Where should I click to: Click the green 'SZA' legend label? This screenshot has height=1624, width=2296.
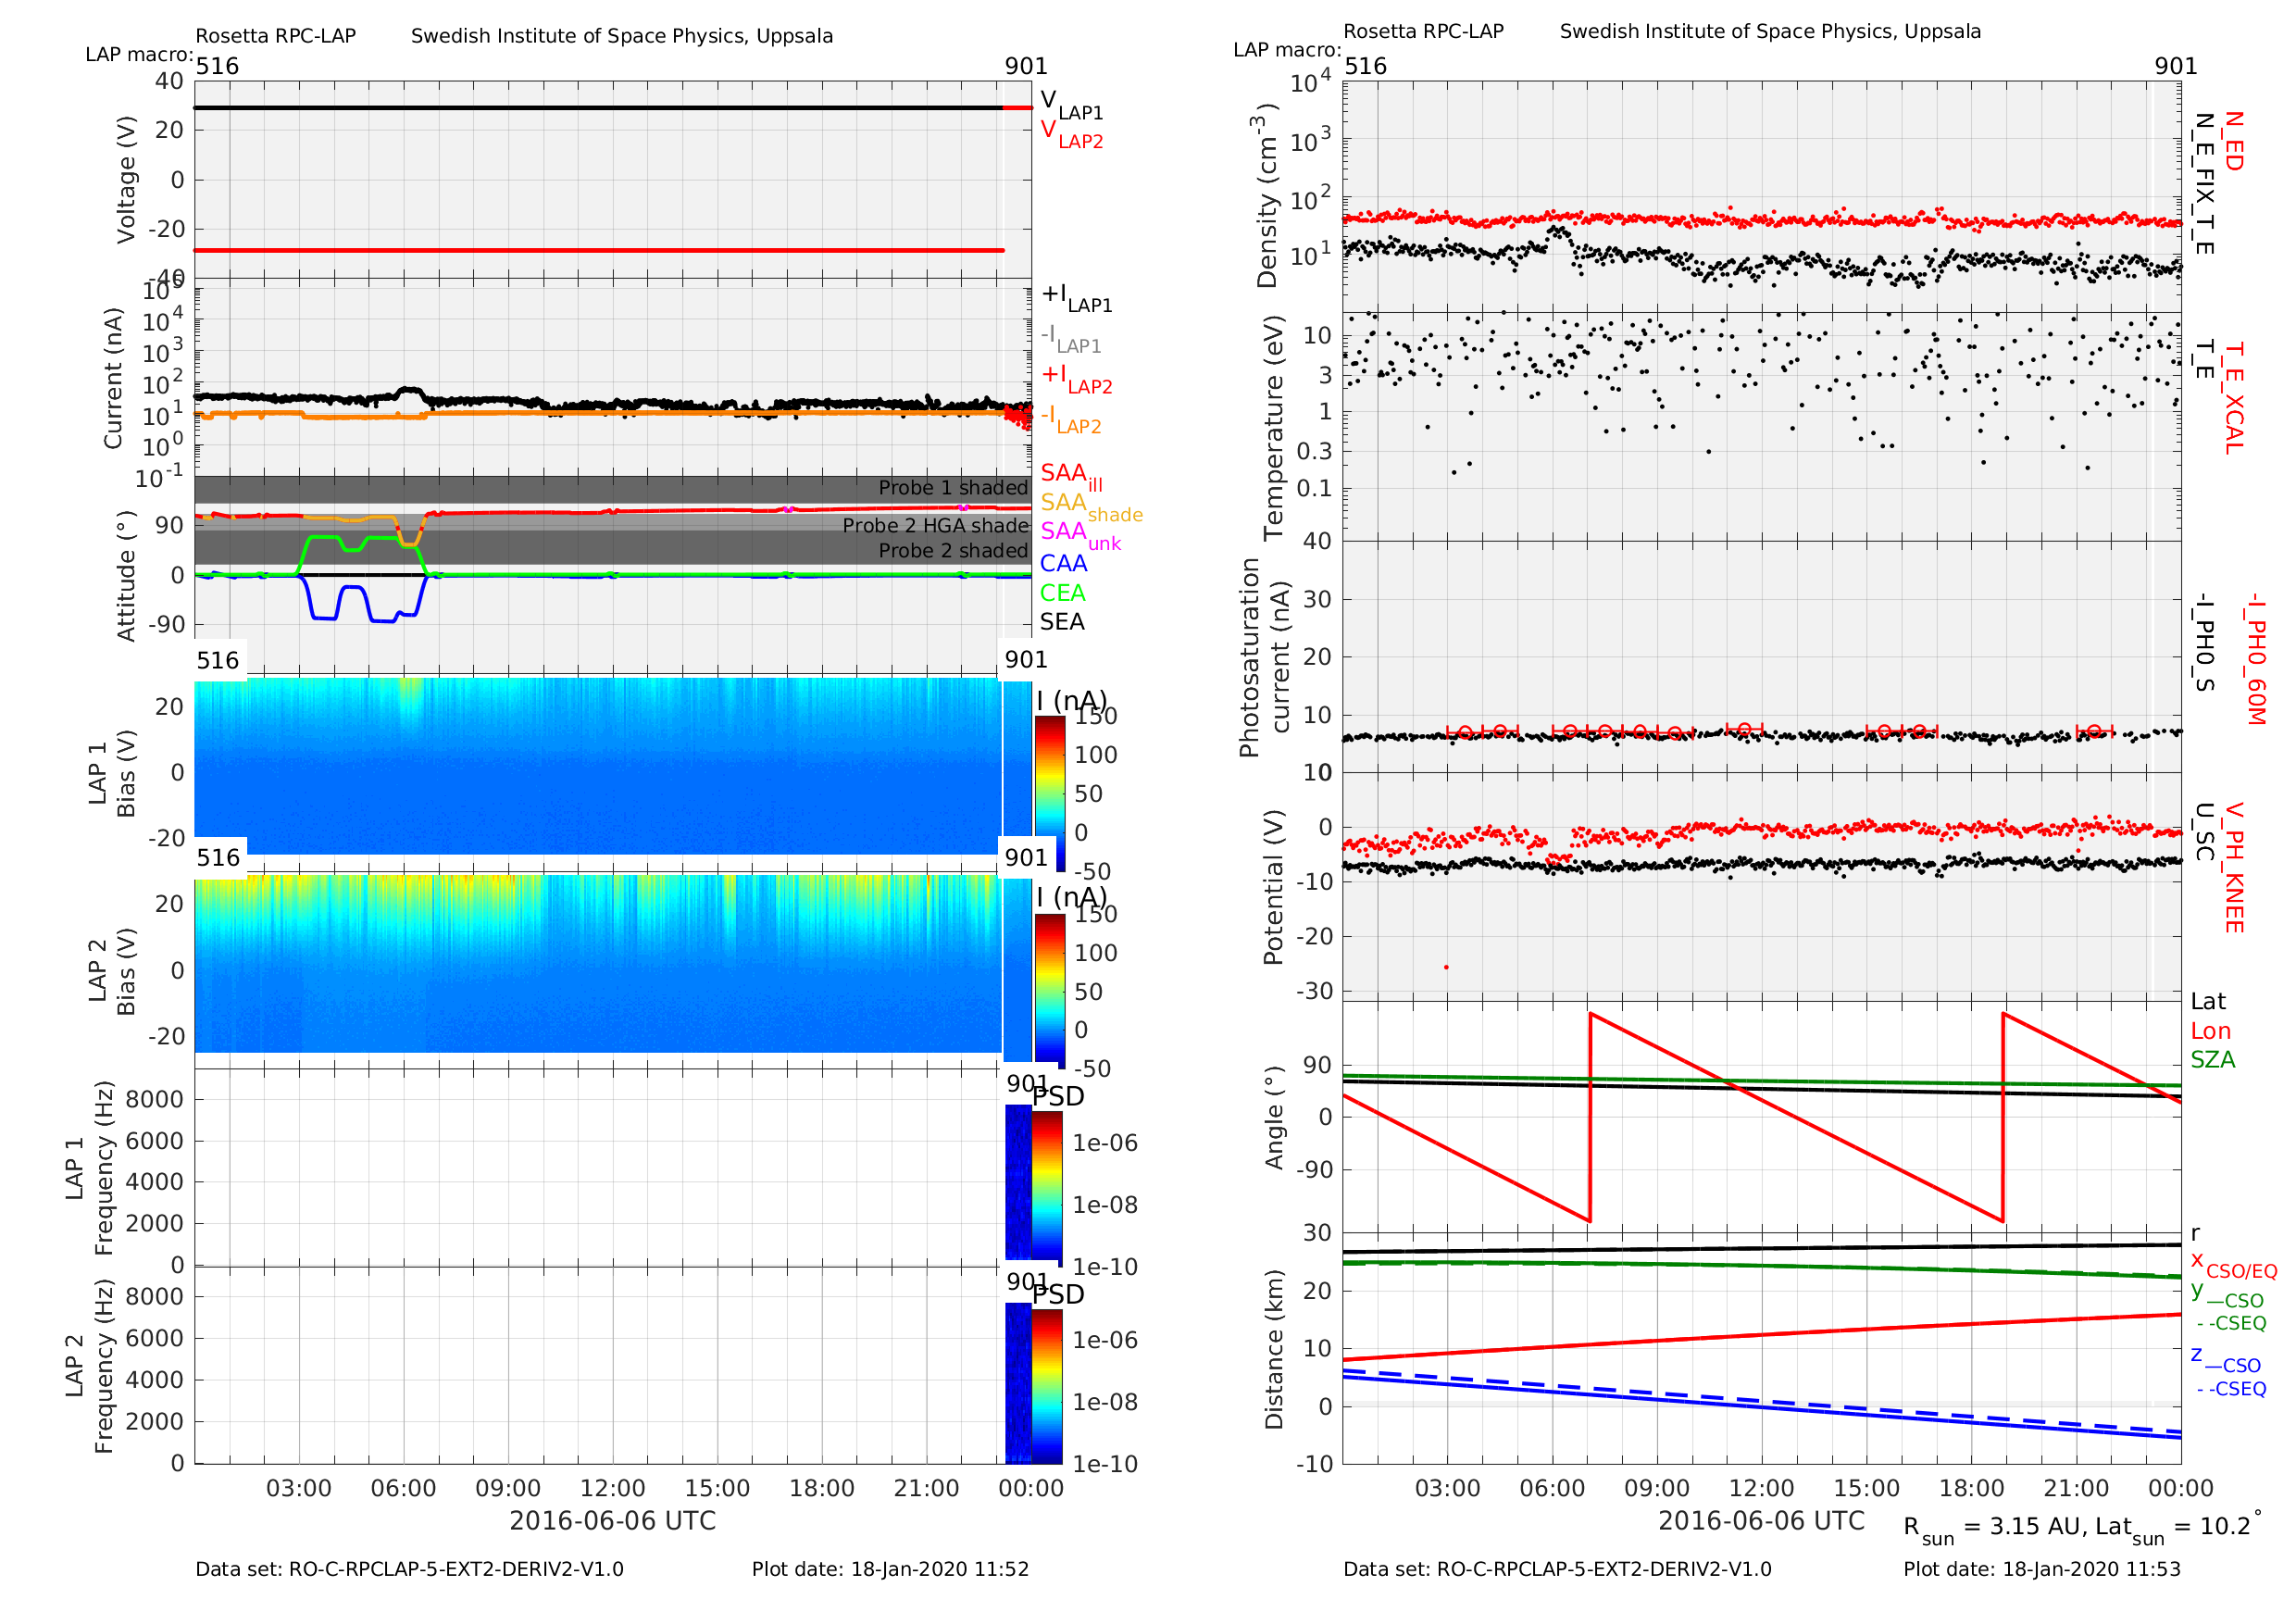pos(2212,1060)
